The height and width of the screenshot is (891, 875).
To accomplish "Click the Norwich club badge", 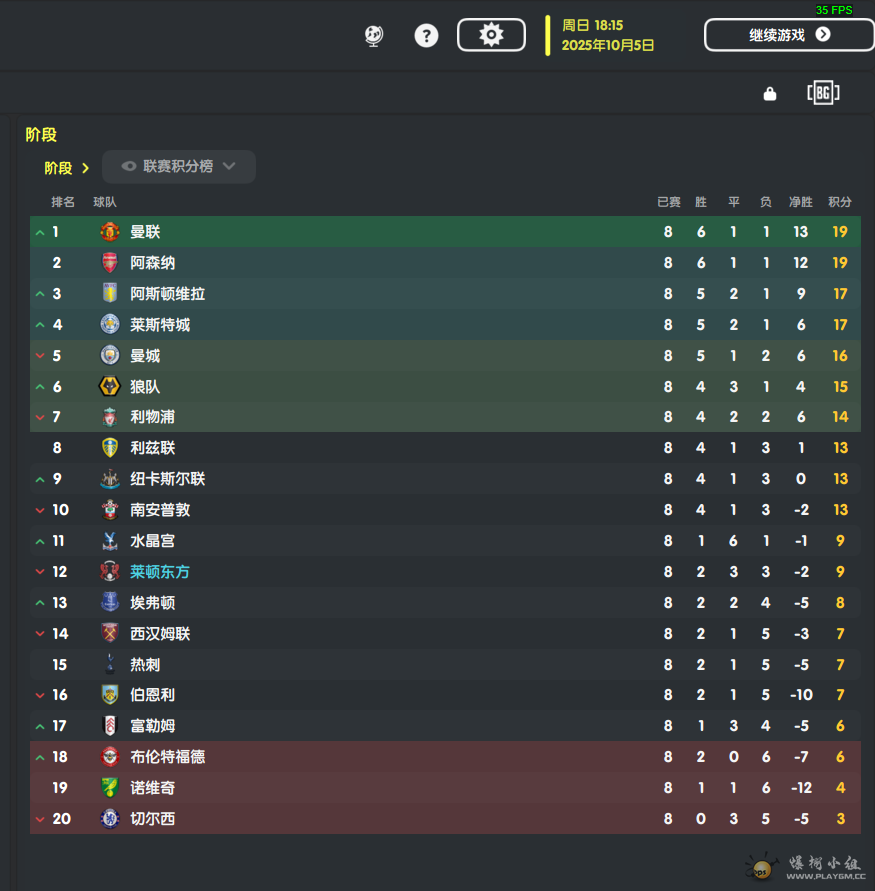I will click(x=110, y=788).
